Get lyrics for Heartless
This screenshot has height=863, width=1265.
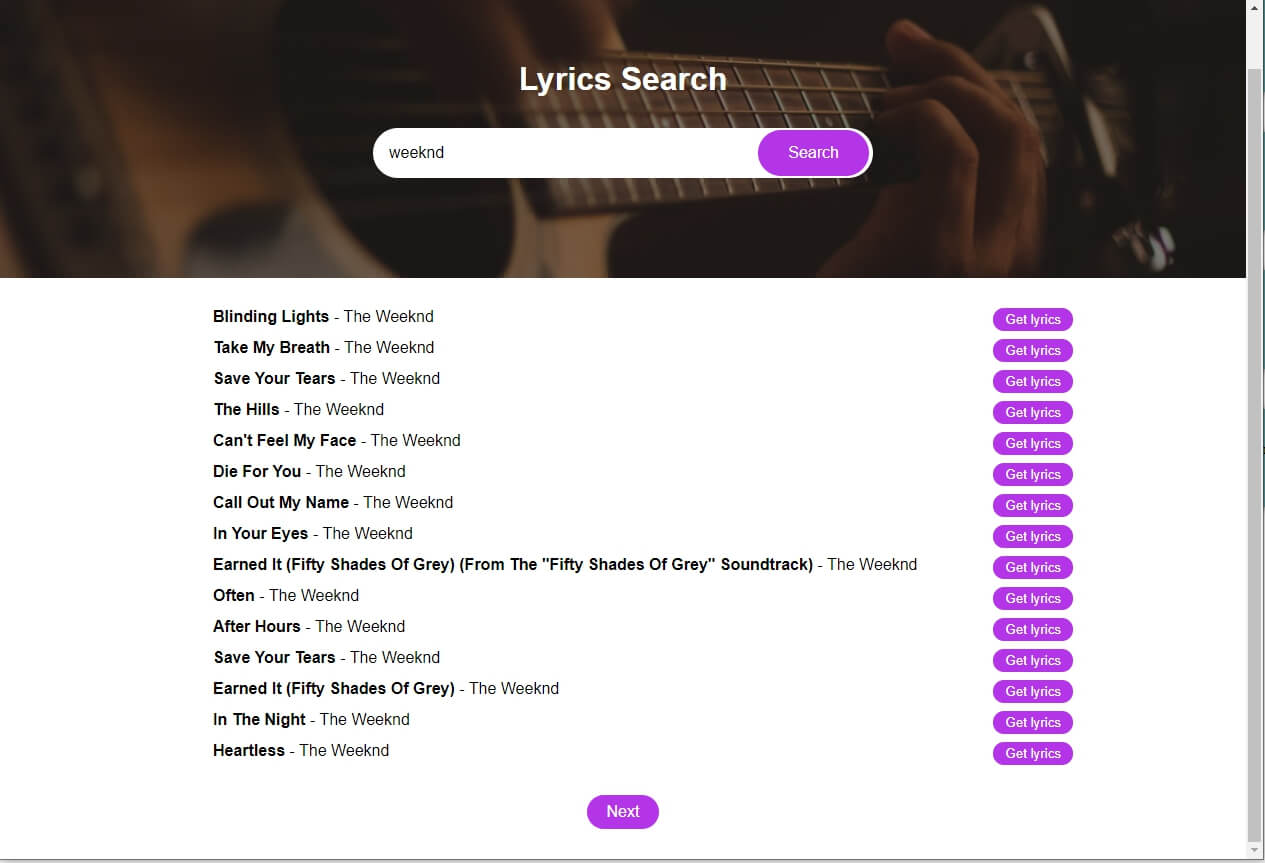(x=1032, y=753)
